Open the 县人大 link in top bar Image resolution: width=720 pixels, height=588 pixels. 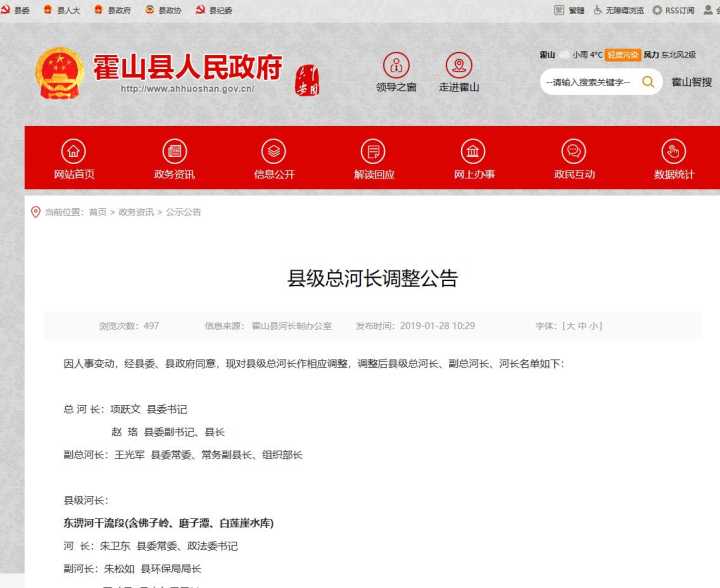coord(62,10)
